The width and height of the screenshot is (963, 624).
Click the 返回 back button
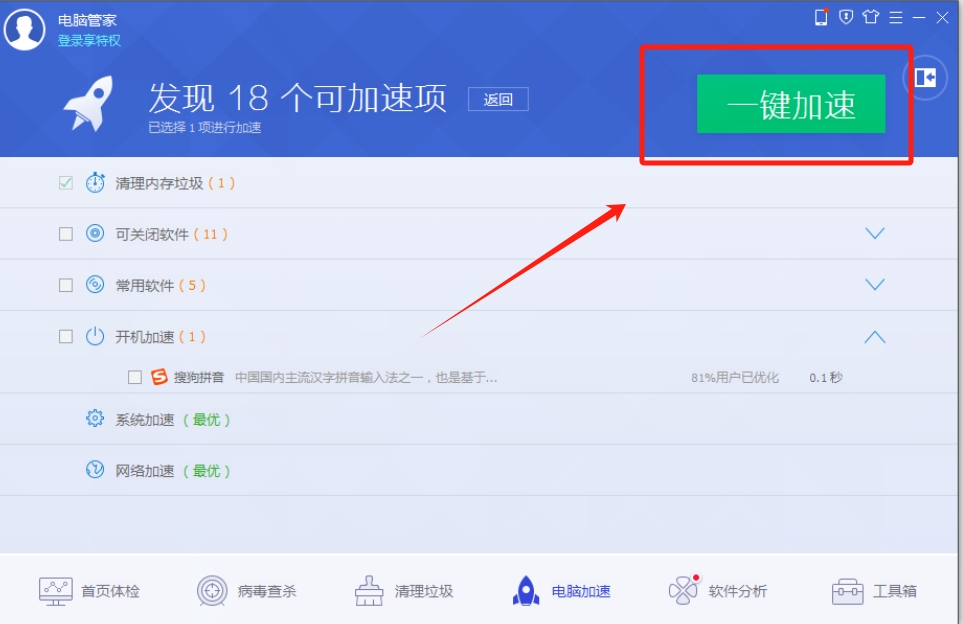point(499,100)
